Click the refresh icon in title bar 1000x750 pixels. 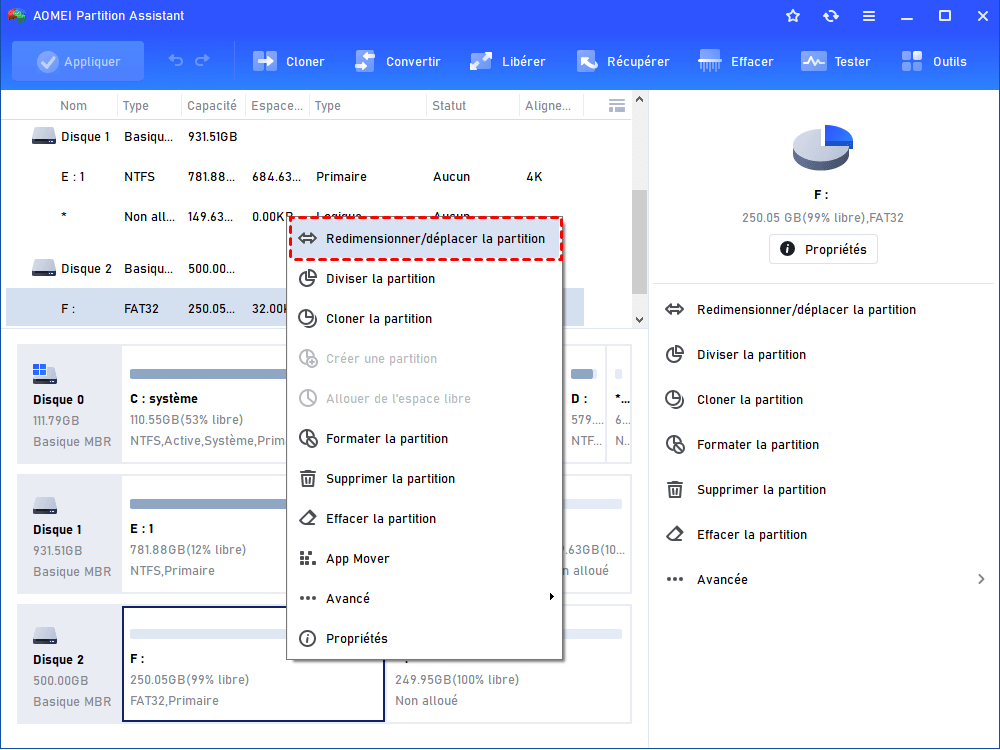coord(830,16)
